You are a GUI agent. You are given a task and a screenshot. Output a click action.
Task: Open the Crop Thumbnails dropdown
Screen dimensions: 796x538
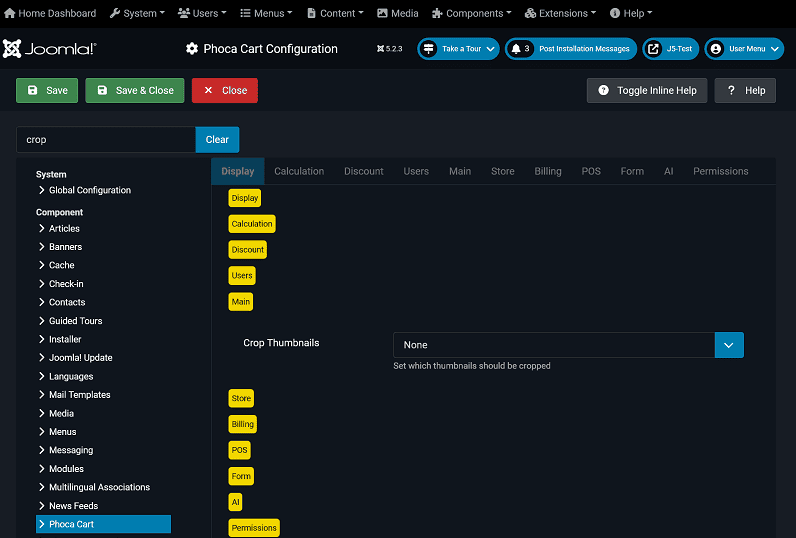point(568,345)
